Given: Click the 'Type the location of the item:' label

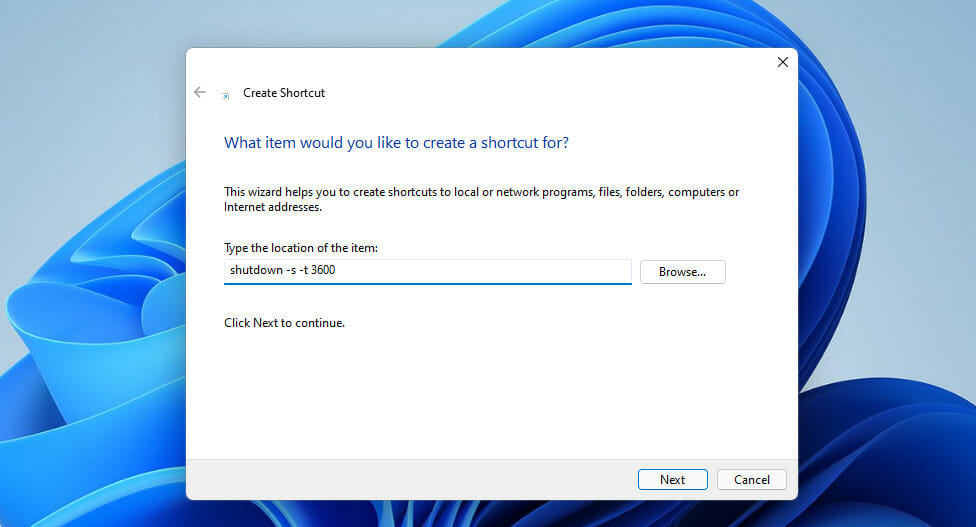Looking at the screenshot, I should click(301, 248).
